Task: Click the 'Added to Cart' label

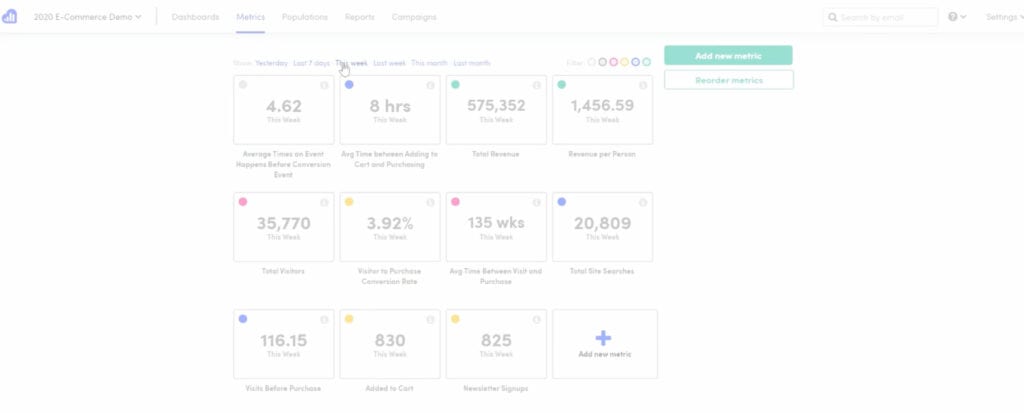Action: tap(390, 388)
